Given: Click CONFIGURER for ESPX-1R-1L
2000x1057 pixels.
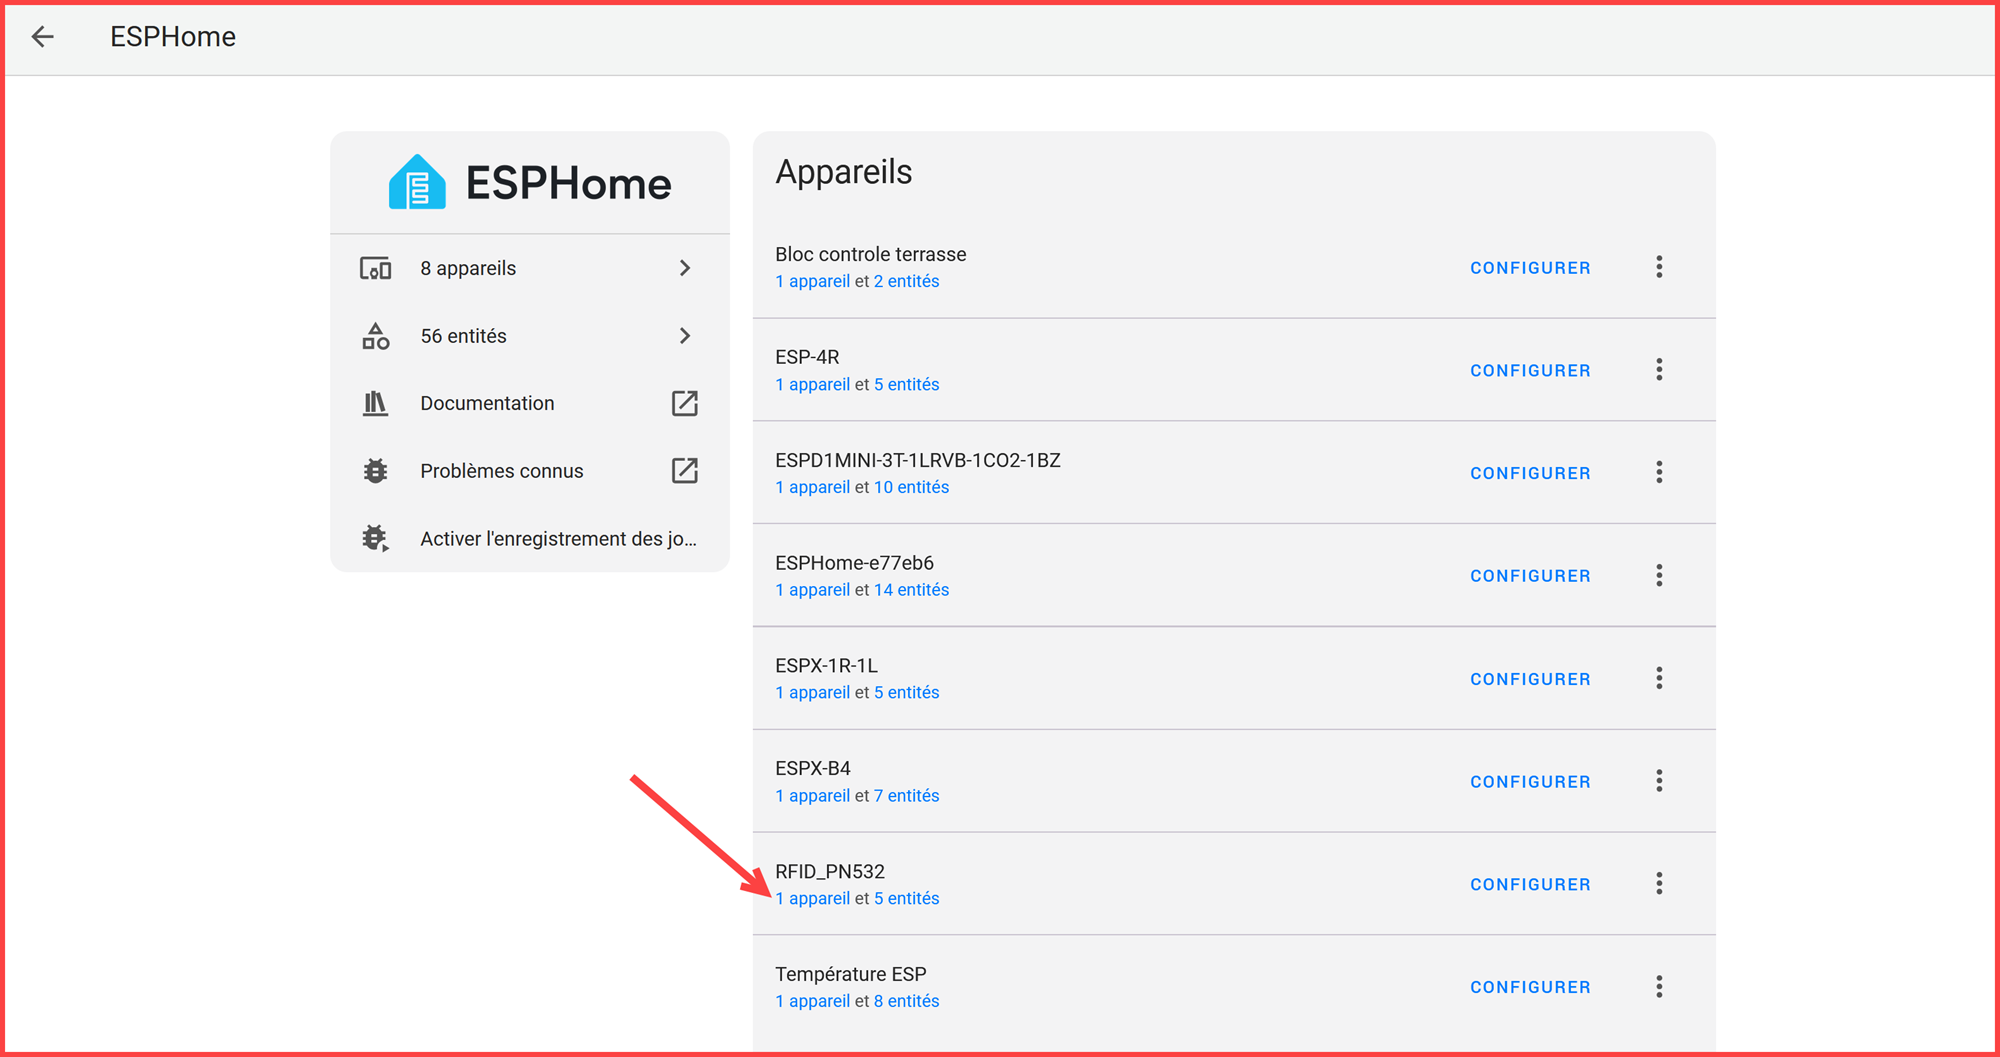Looking at the screenshot, I should pyautogui.click(x=1530, y=679).
